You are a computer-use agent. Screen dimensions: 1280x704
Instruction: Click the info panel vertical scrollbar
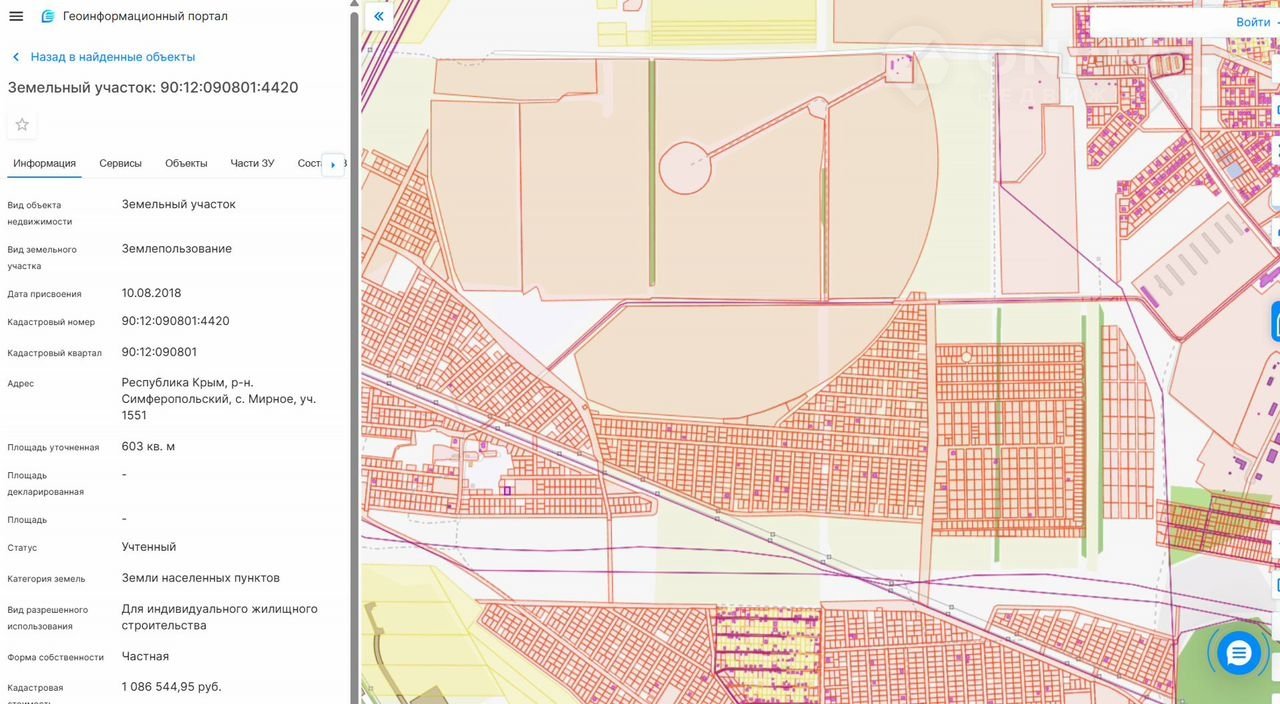pyautogui.click(x=354, y=300)
